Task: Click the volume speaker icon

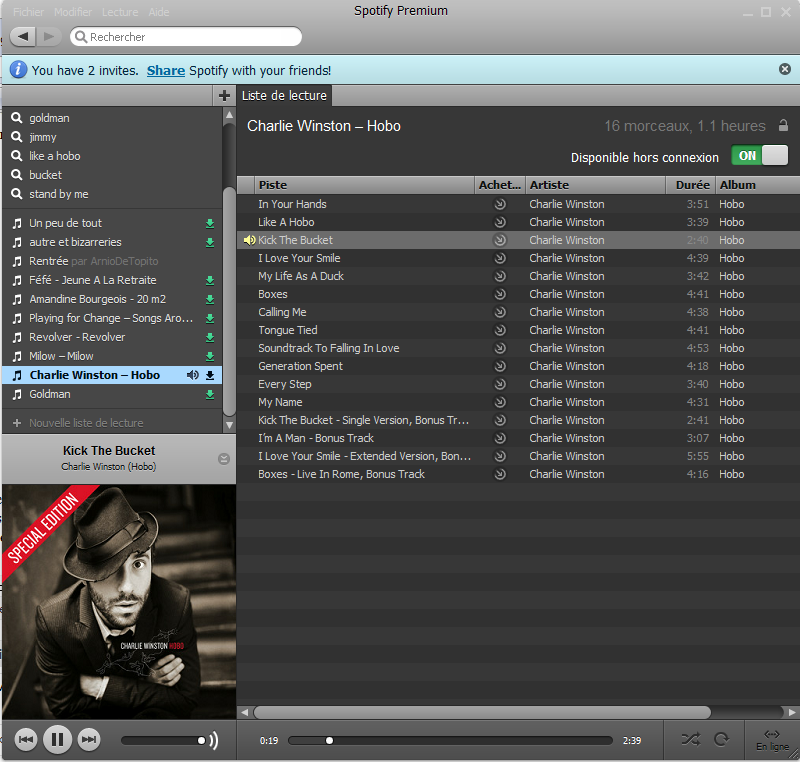Action: 214,740
